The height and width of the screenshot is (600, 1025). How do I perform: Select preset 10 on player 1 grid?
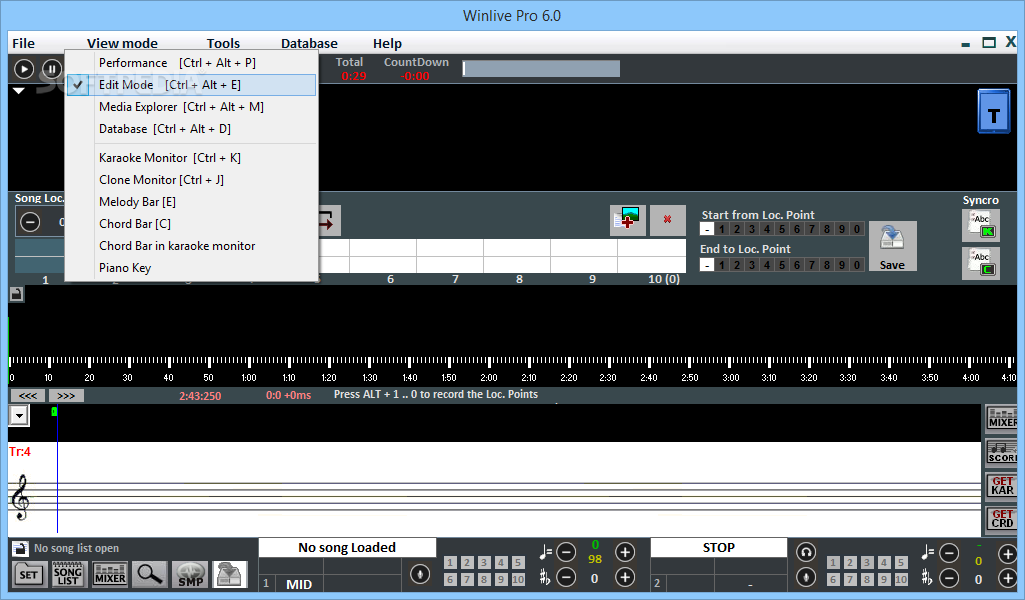[518, 579]
